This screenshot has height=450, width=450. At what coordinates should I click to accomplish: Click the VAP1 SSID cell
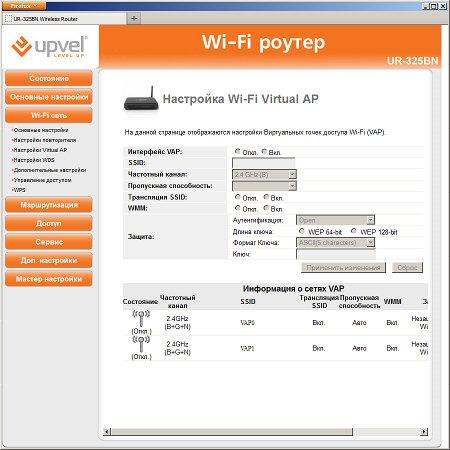247,348
